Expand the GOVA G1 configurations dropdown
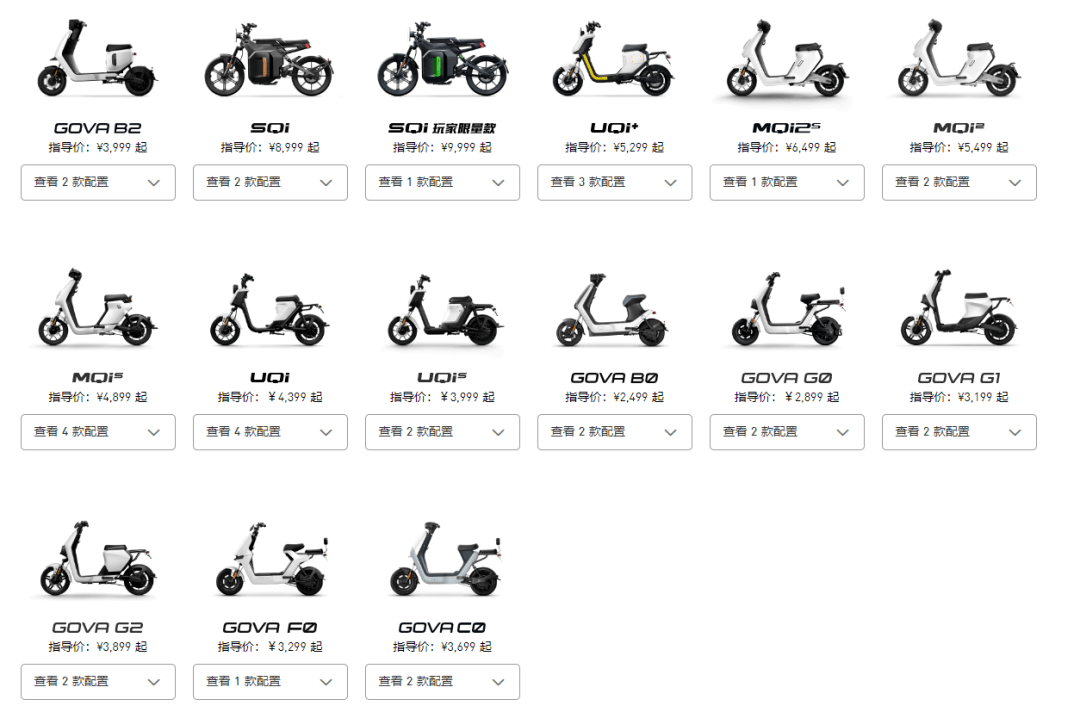The height and width of the screenshot is (712, 1080). pos(959,432)
